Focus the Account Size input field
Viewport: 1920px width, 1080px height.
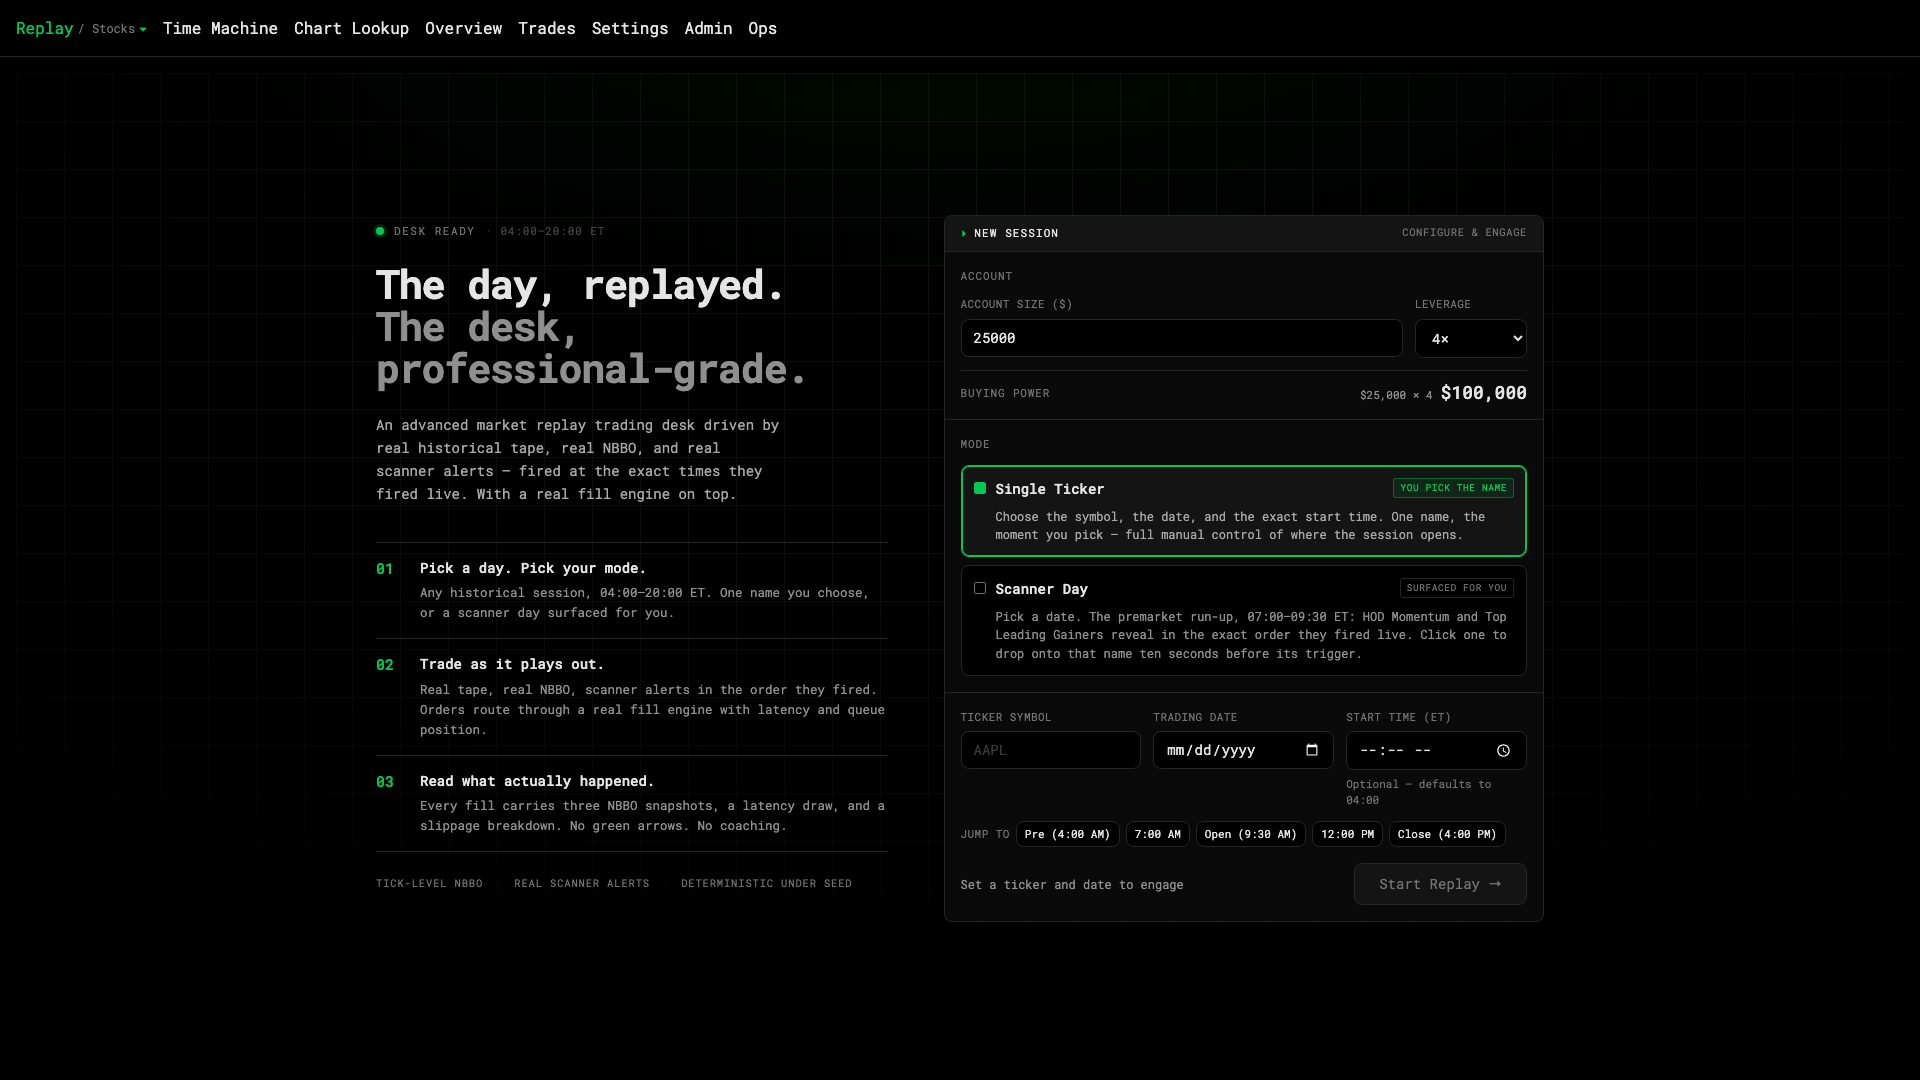click(x=1181, y=339)
